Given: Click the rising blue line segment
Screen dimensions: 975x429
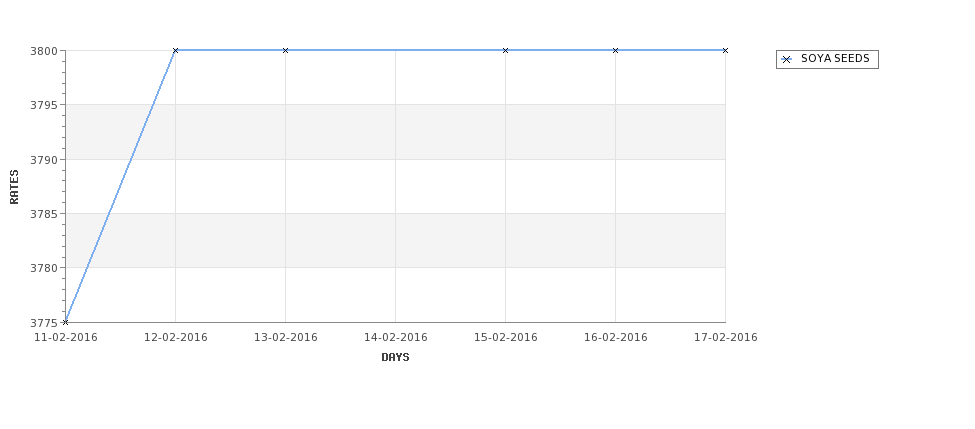Looking at the screenshot, I should click(x=120, y=187).
